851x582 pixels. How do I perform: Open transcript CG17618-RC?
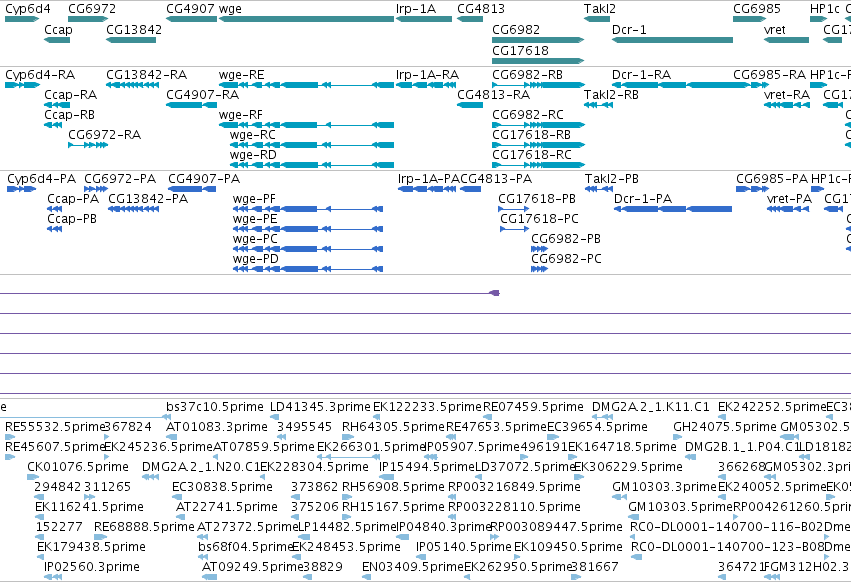tap(538, 165)
